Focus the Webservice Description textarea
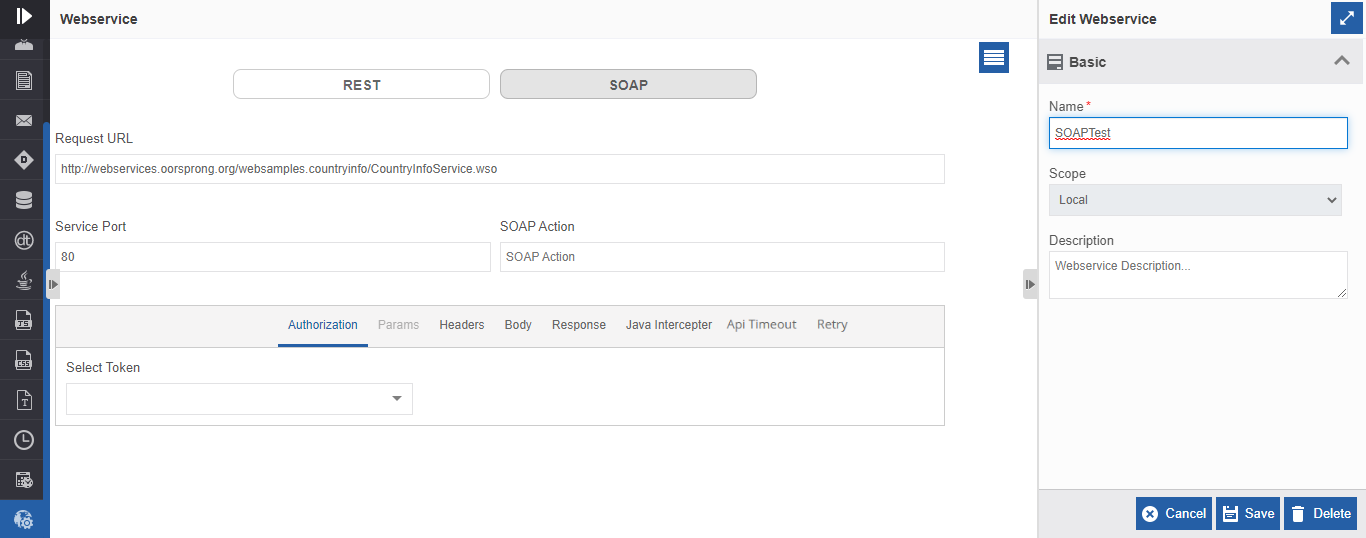 pyautogui.click(x=1198, y=275)
